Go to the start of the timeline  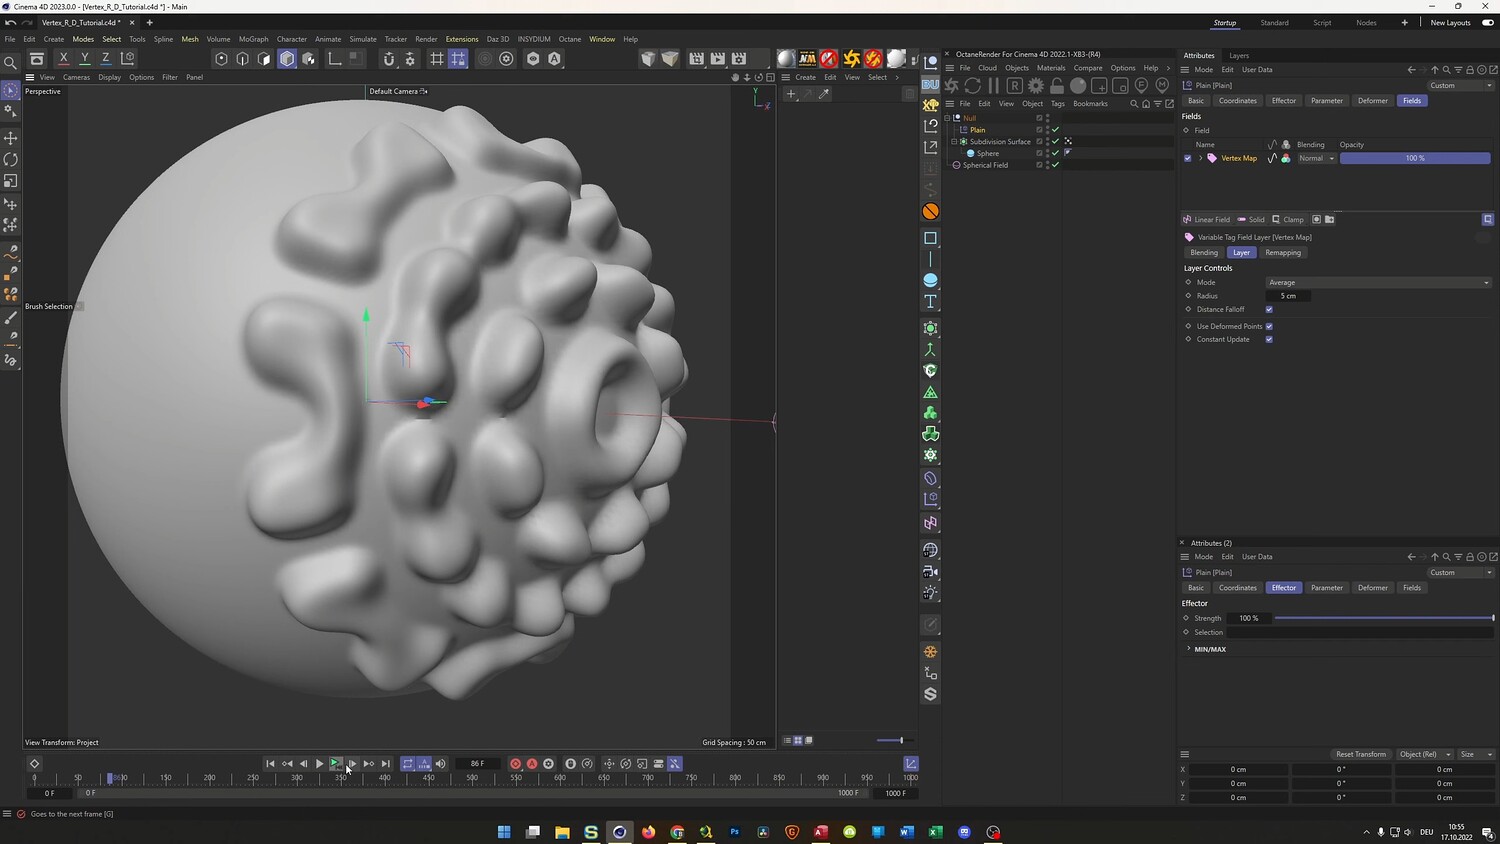tap(270, 764)
